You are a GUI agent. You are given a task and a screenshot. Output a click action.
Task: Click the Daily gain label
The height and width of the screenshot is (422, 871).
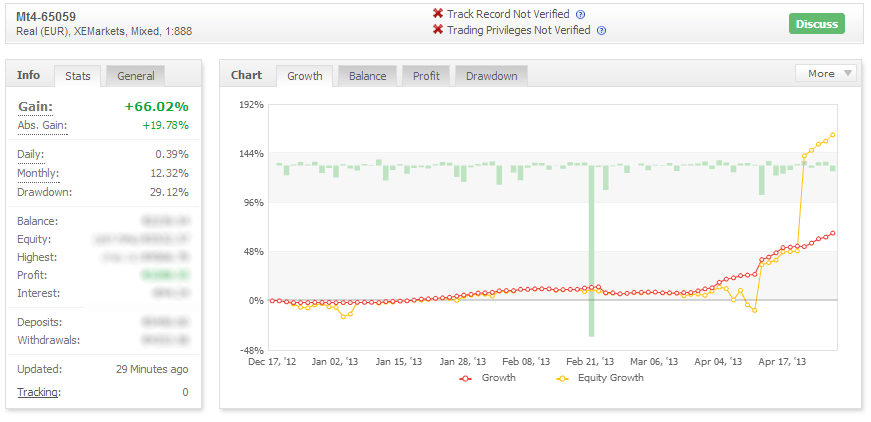(31, 154)
